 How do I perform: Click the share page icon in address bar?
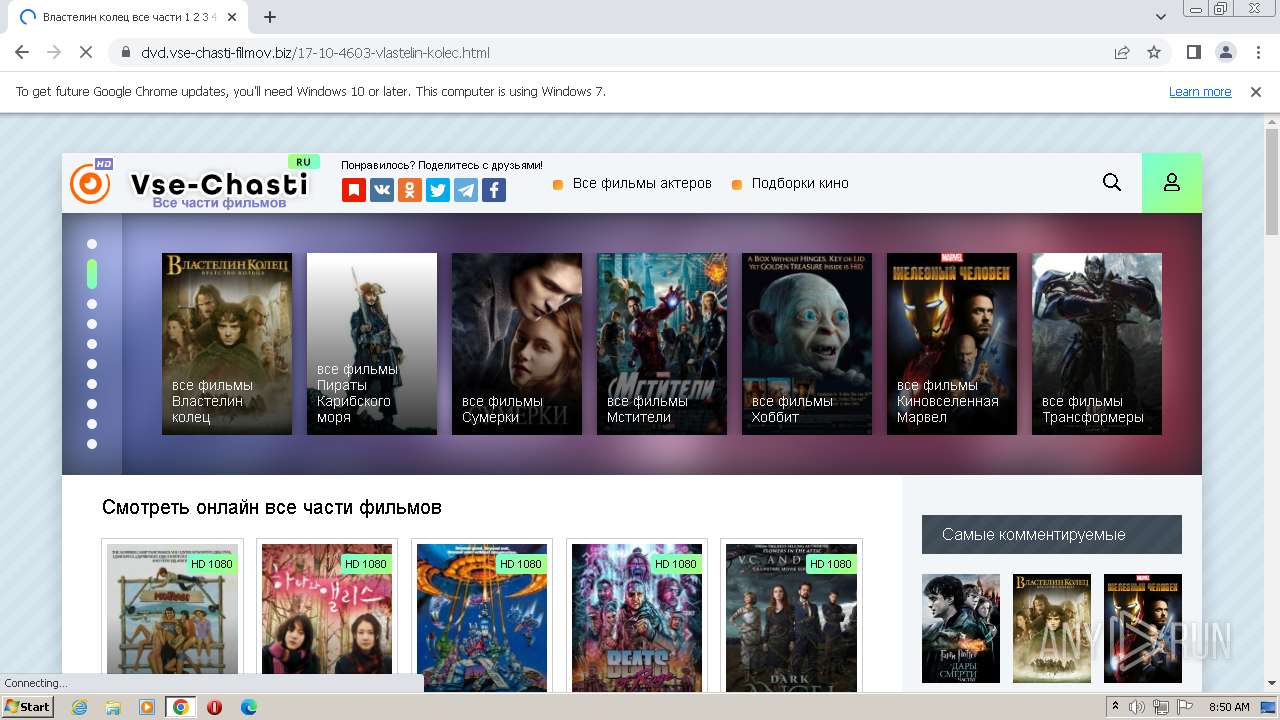[1122, 52]
